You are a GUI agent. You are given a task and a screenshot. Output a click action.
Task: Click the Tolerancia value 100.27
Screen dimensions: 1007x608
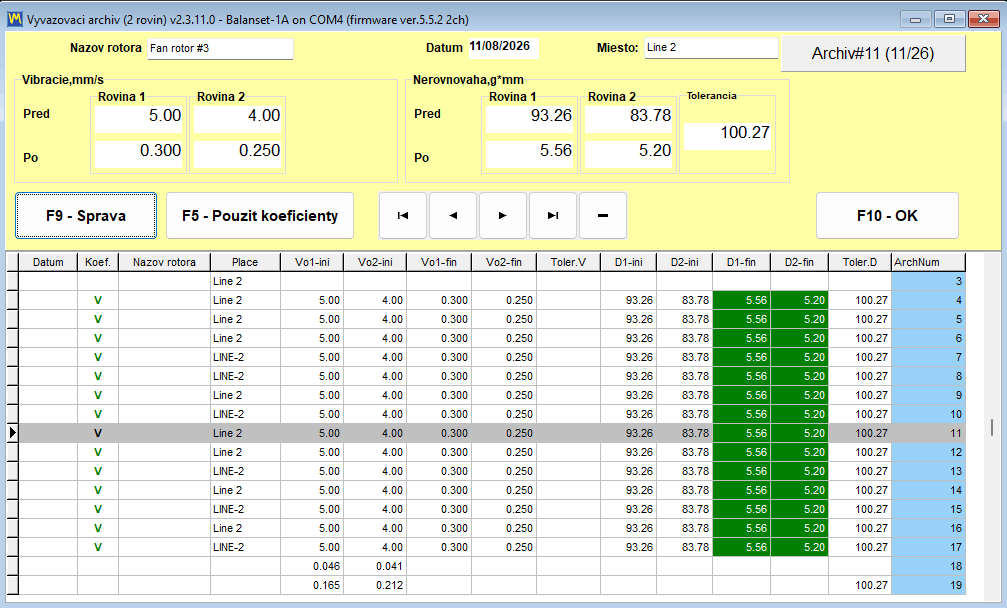point(728,135)
